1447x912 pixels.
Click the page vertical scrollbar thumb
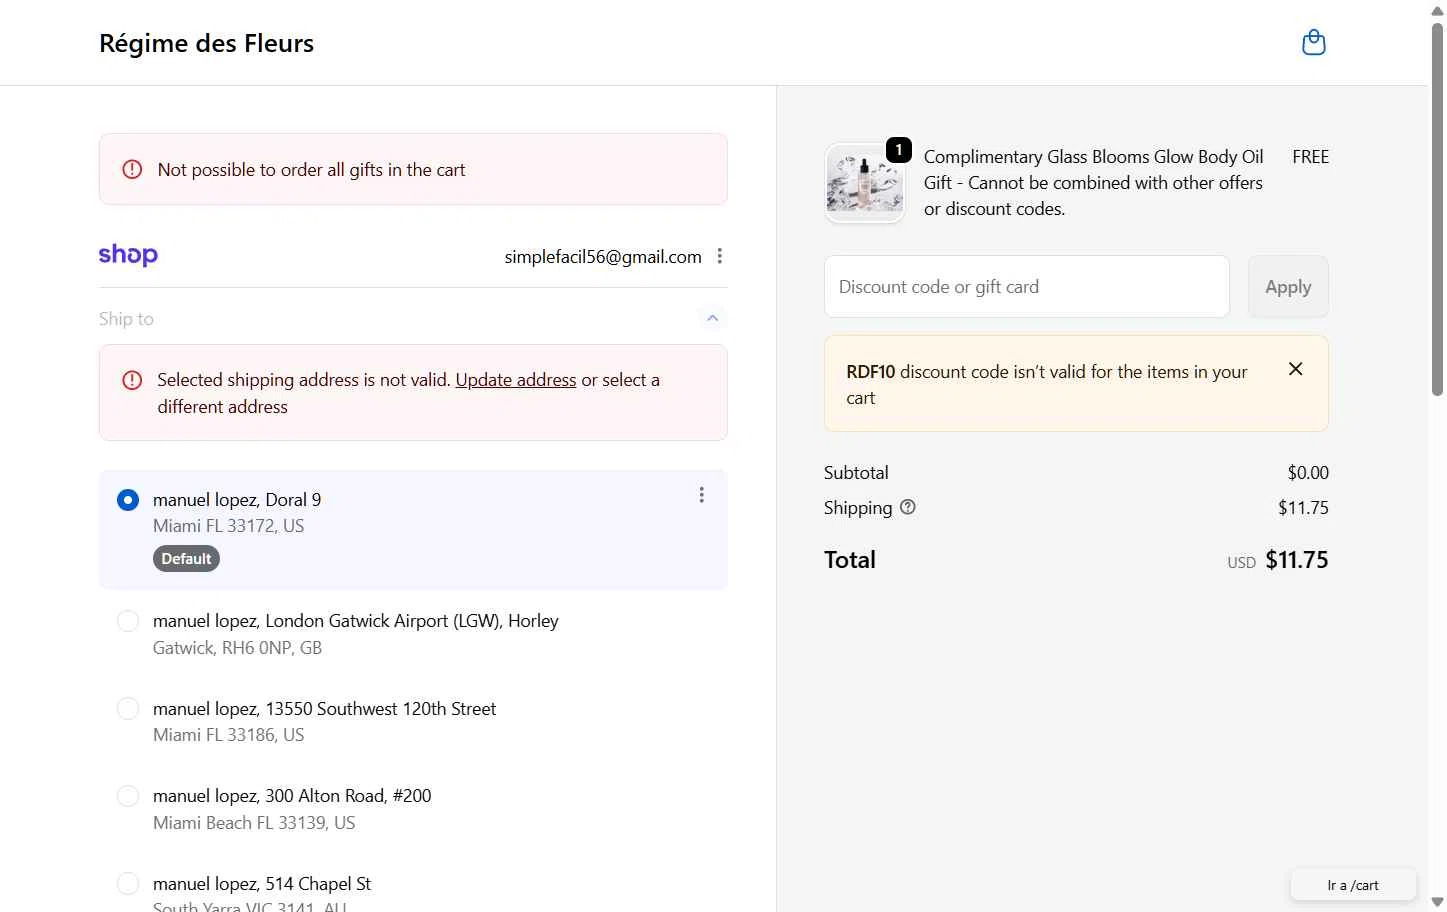click(1437, 210)
